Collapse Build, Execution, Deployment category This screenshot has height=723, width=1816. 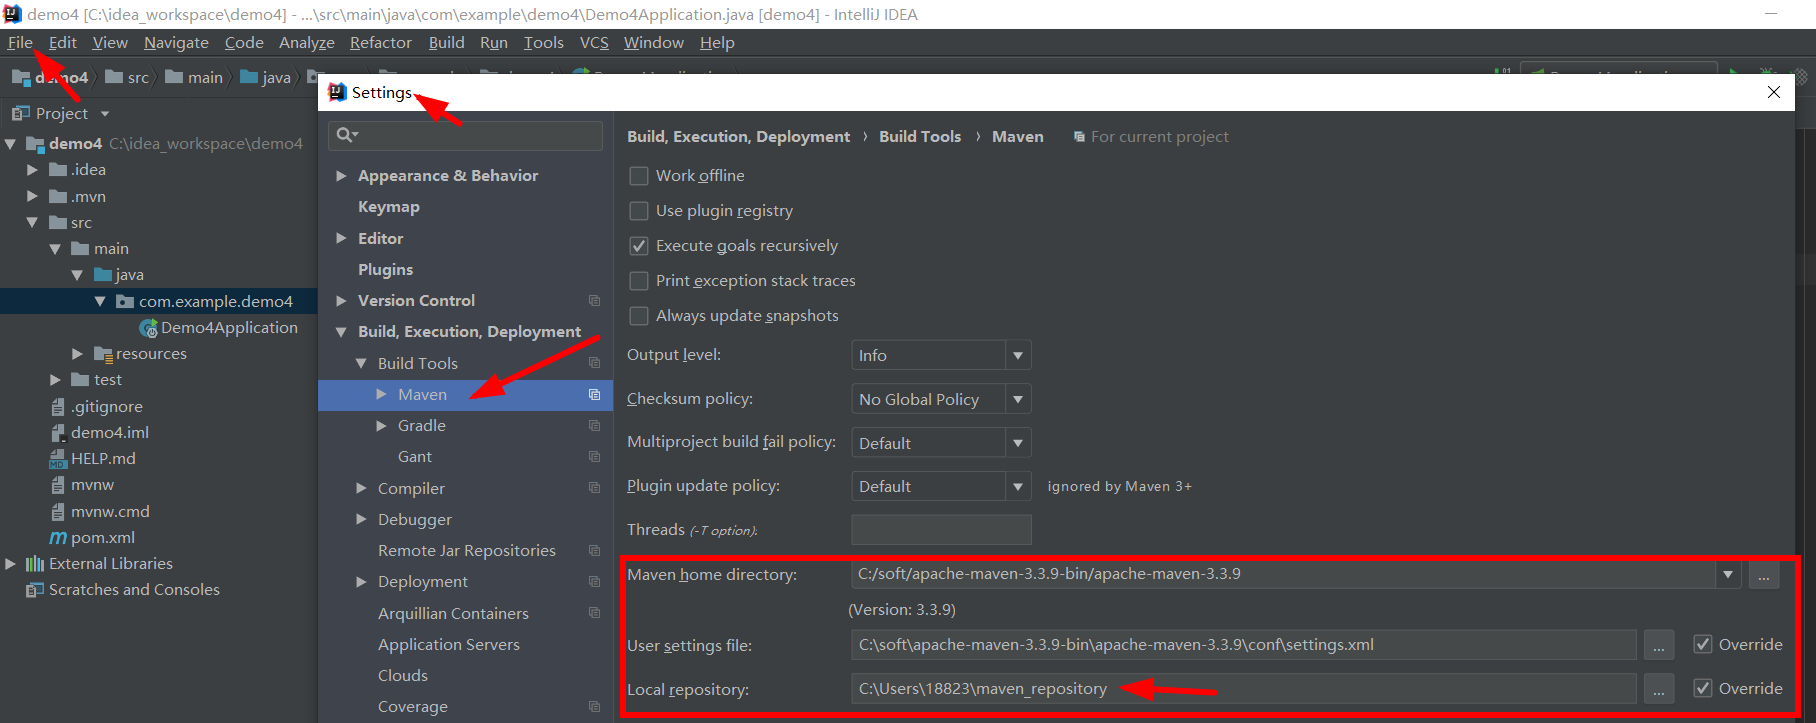tap(341, 332)
